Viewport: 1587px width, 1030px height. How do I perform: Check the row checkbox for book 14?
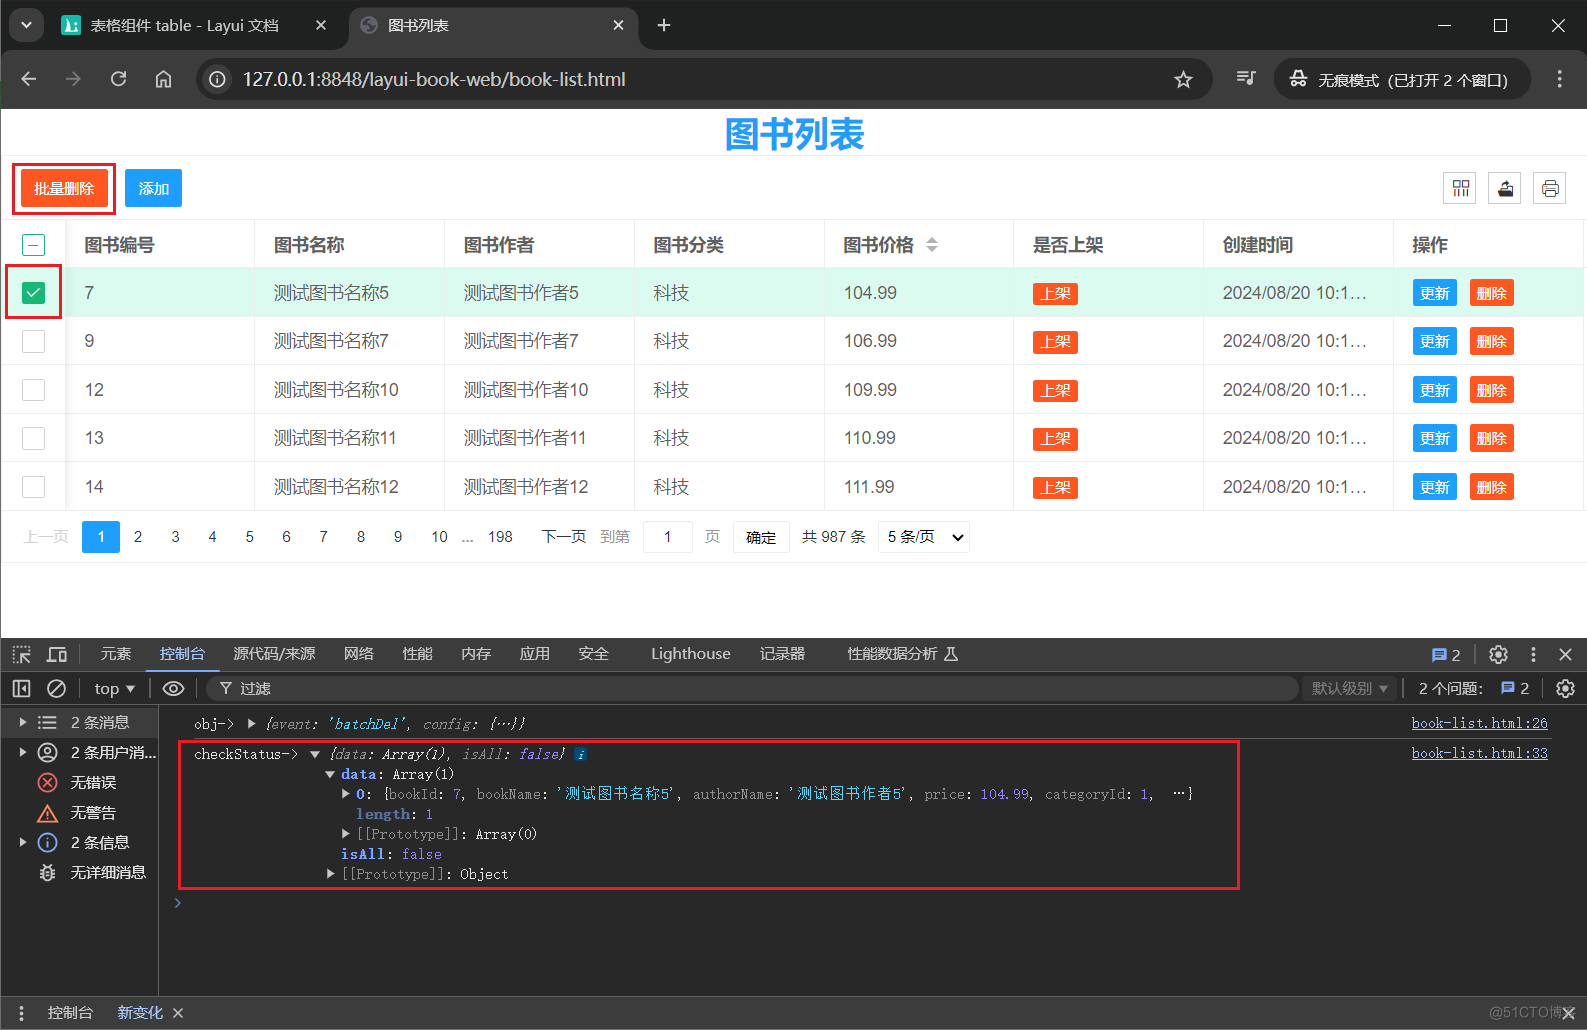[x=33, y=487]
